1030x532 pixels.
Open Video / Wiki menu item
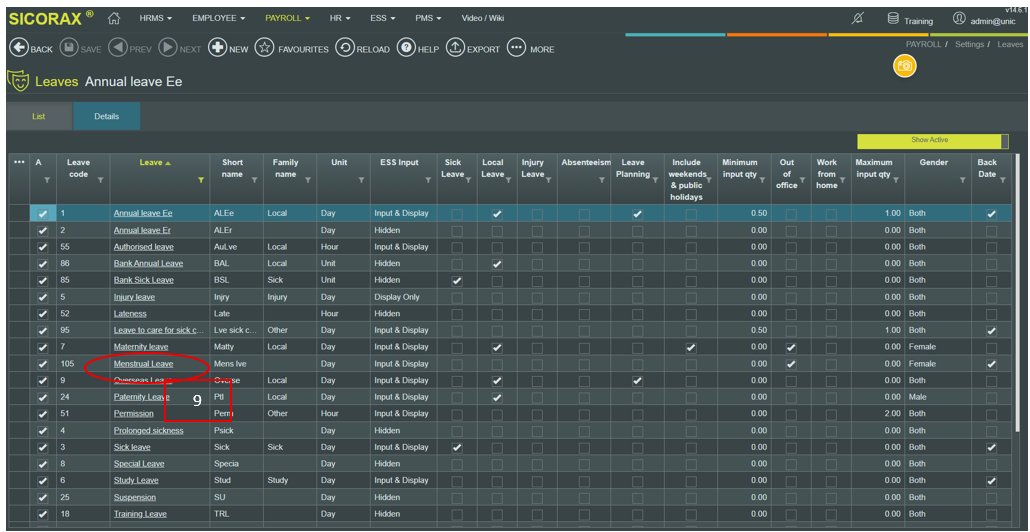click(x=483, y=18)
